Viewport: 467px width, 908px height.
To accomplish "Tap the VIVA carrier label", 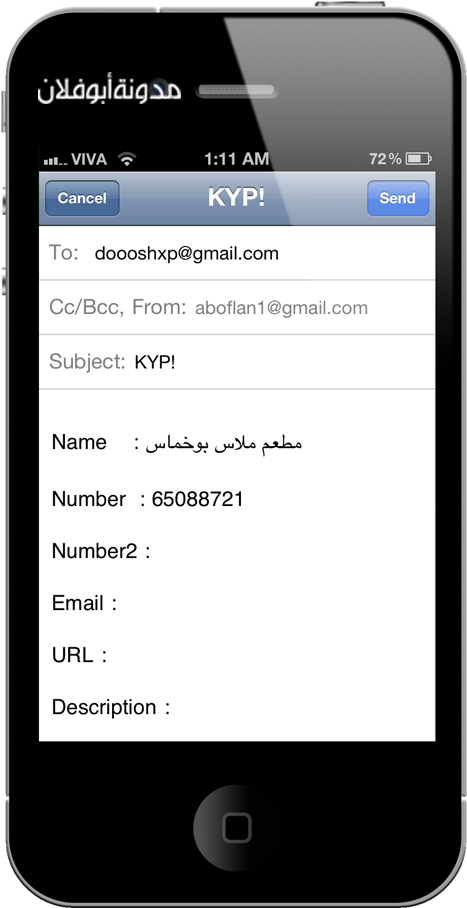I will [x=89, y=159].
